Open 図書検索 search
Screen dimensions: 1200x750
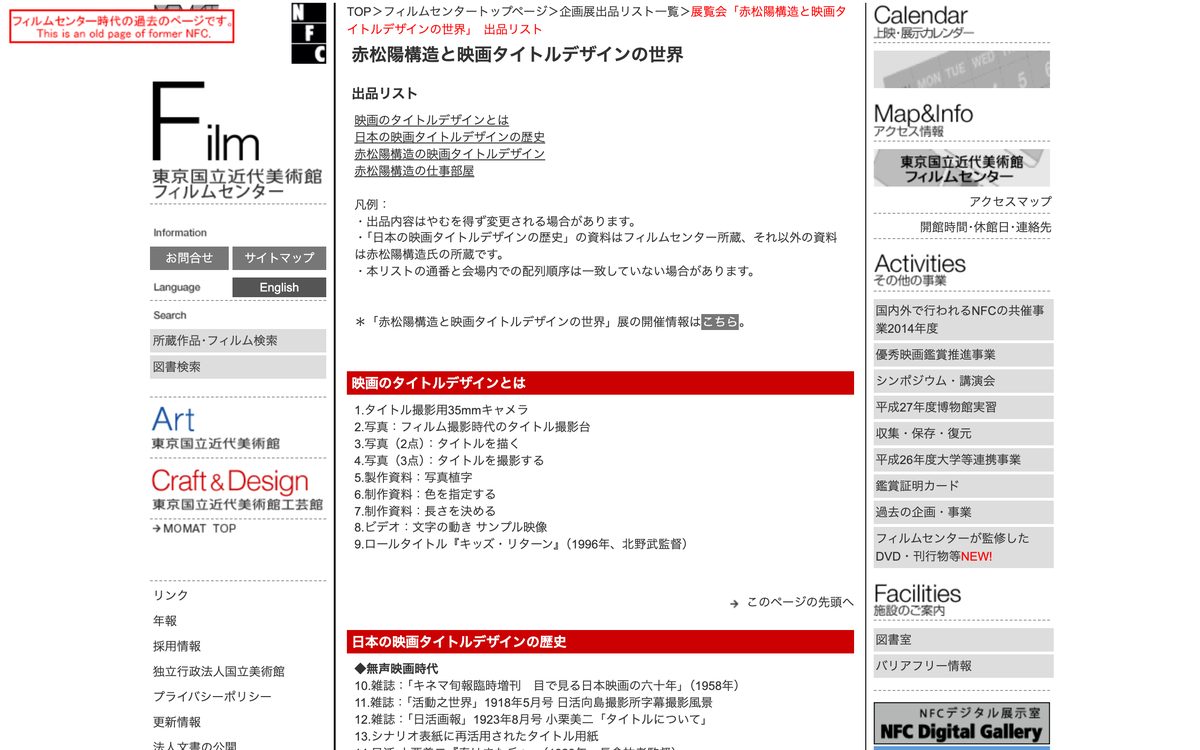coord(238,367)
